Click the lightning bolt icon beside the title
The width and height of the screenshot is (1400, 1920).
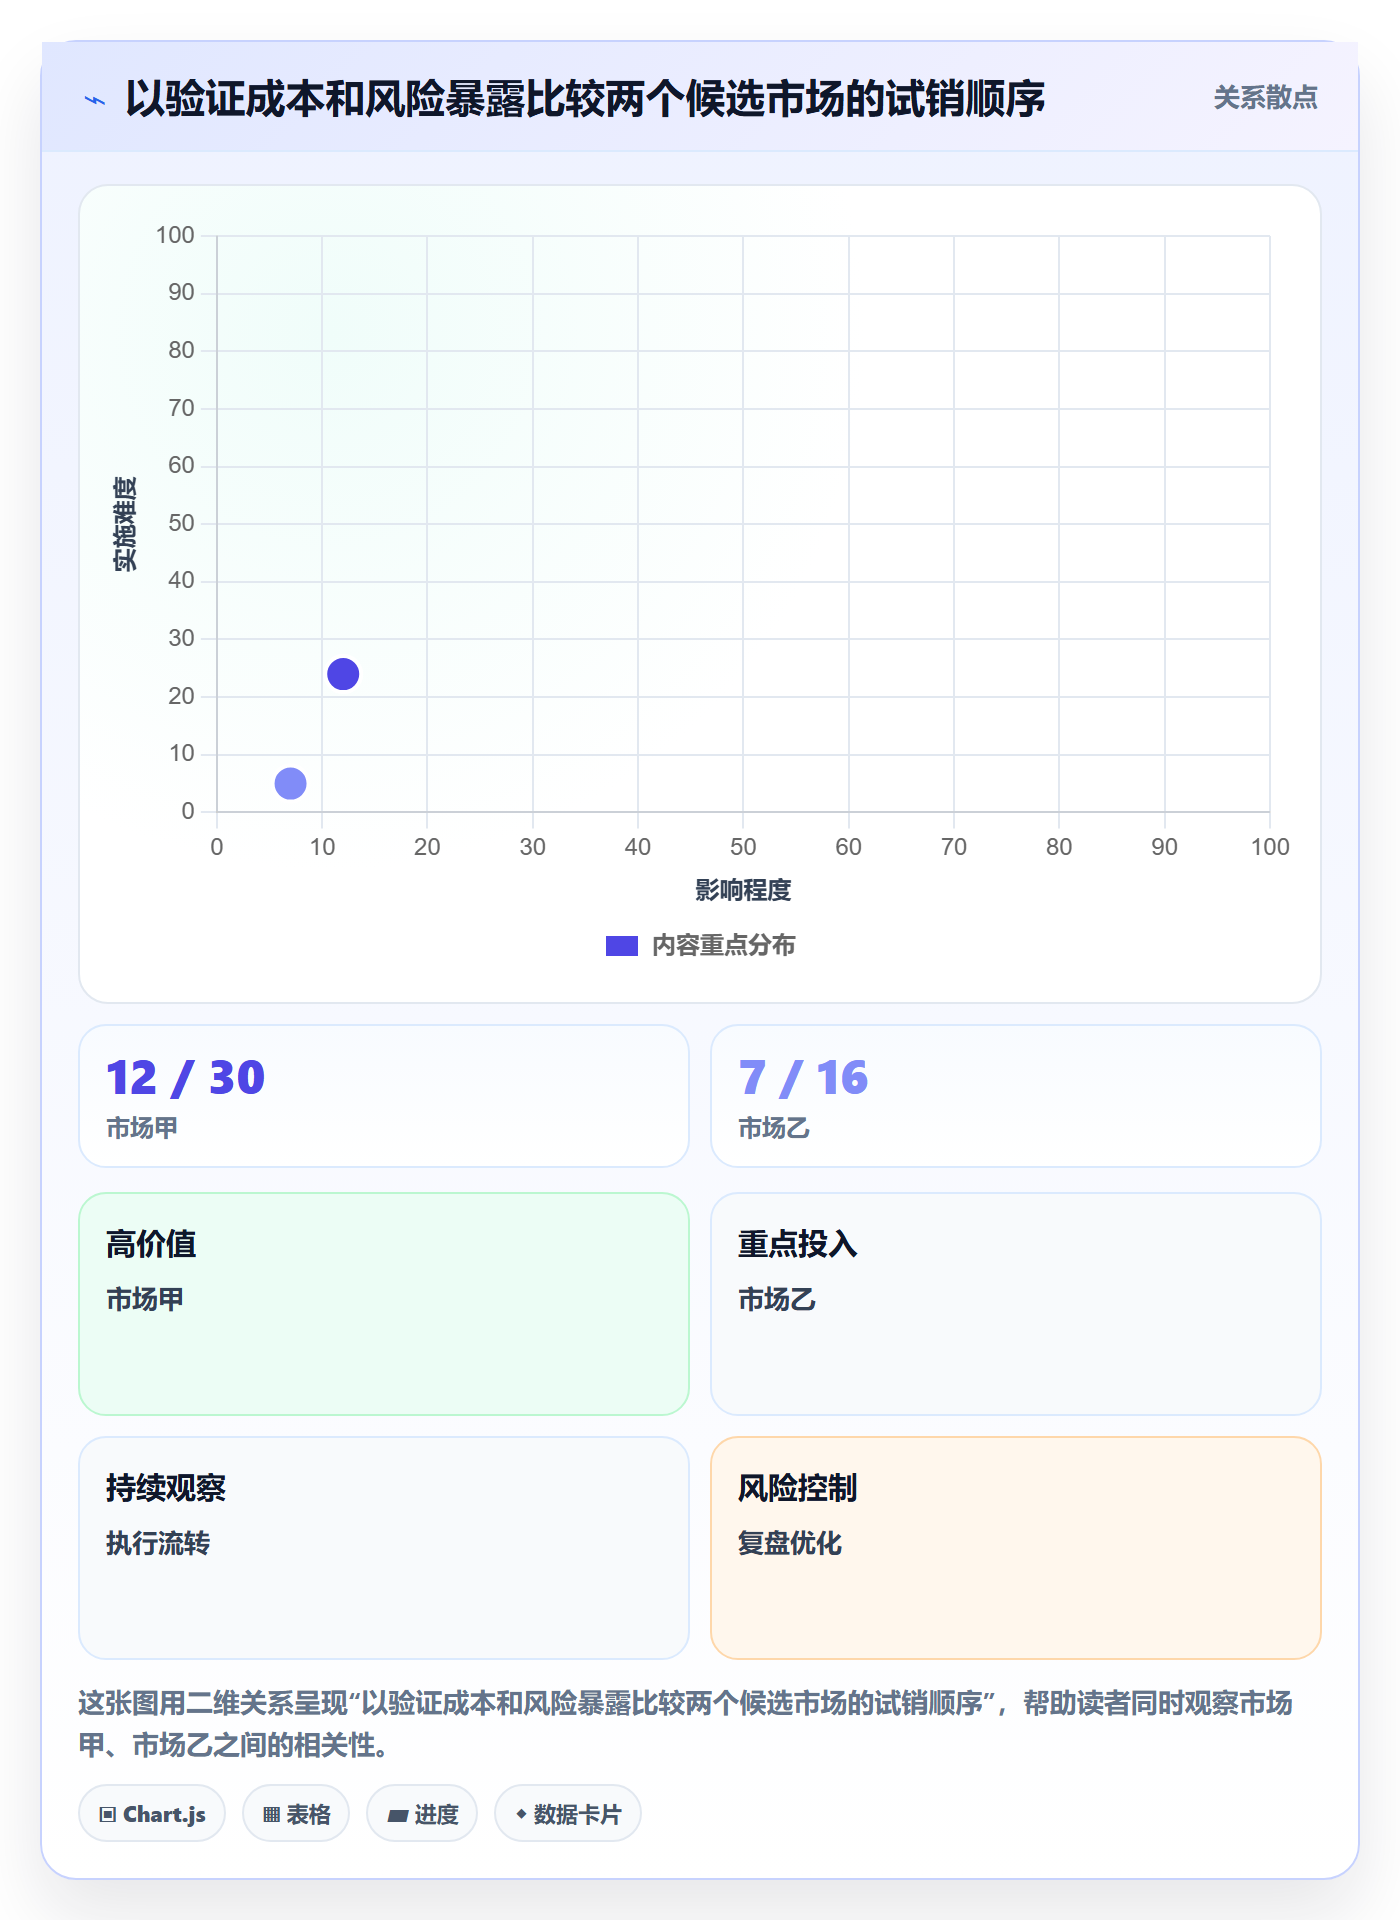(x=95, y=100)
